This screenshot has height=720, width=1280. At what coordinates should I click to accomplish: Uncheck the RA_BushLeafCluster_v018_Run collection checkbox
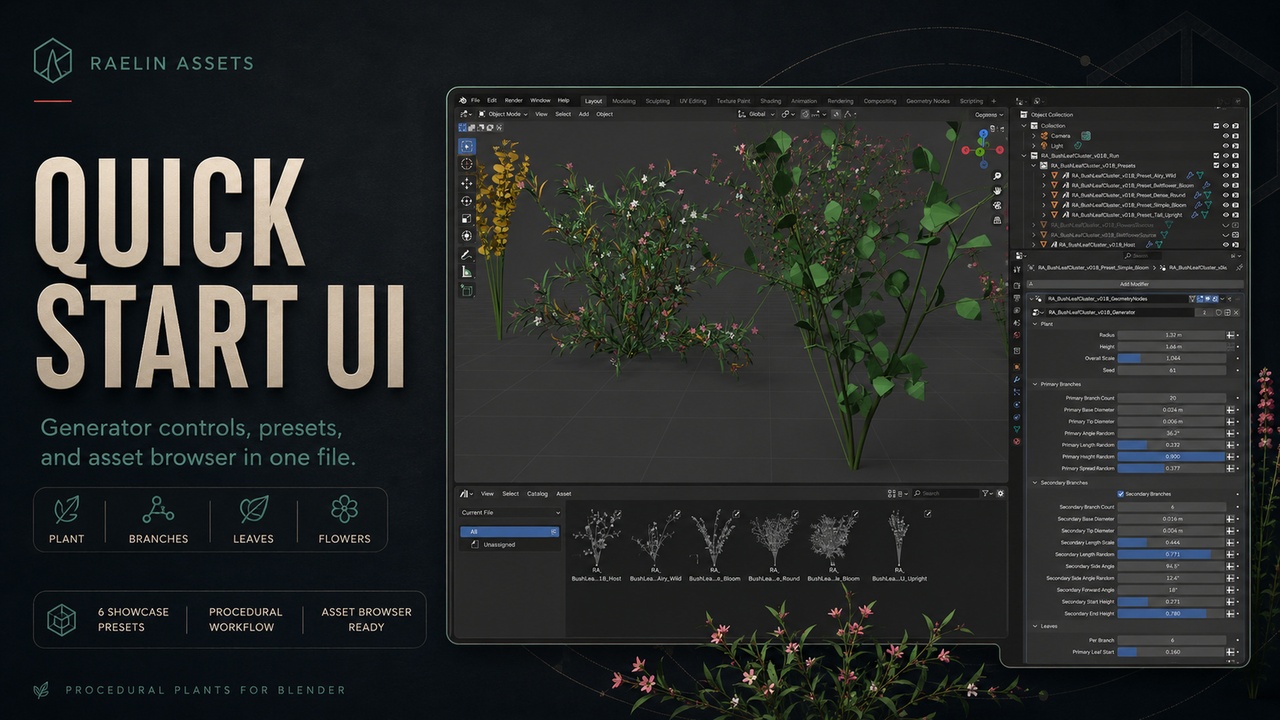click(1216, 156)
